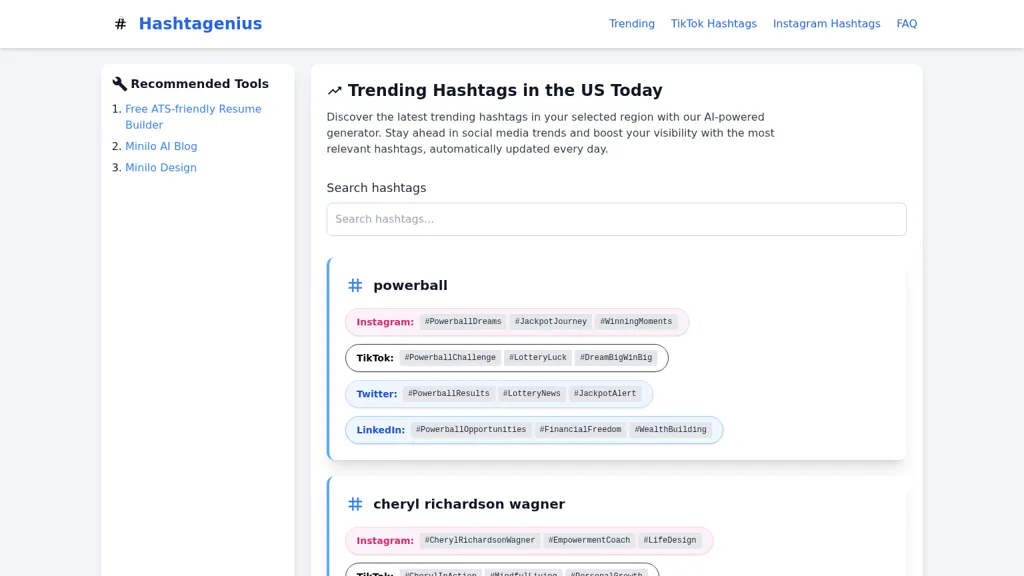Click the powerball topic title
1024x576 pixels.
tap(410, 285)
